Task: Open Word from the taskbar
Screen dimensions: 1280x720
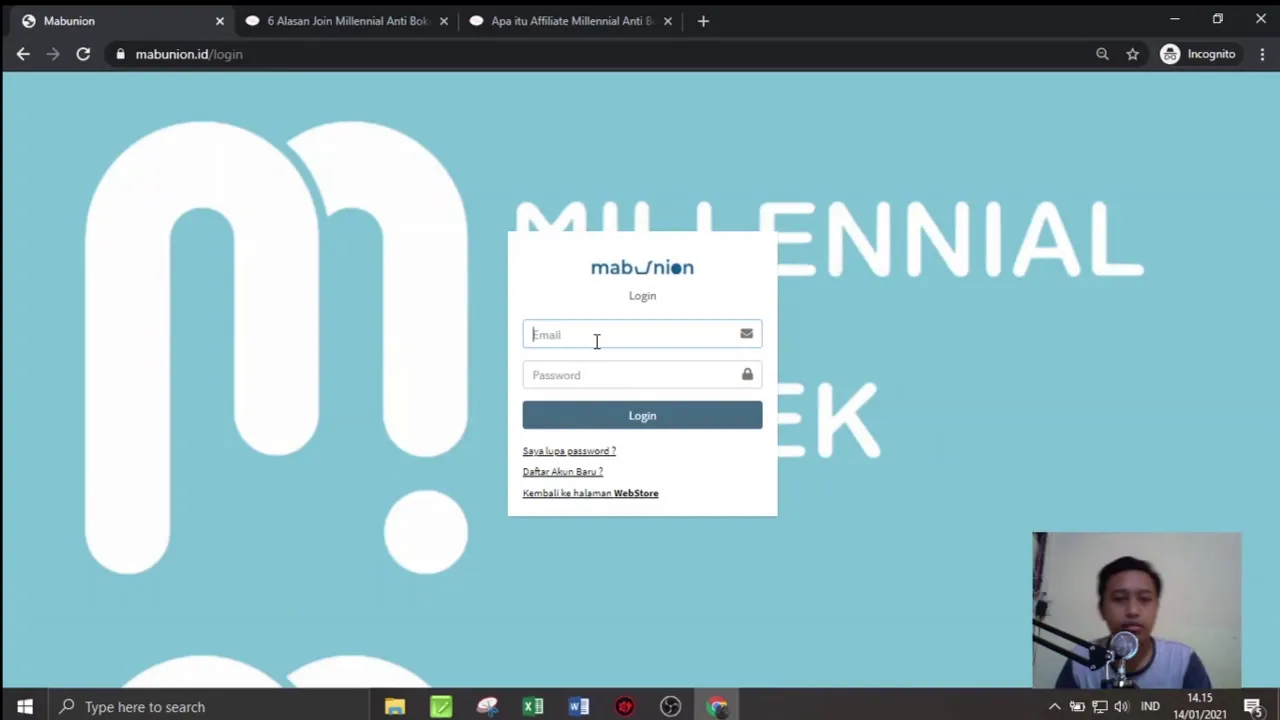Action: pyautogui.click(x=579, y=707)
